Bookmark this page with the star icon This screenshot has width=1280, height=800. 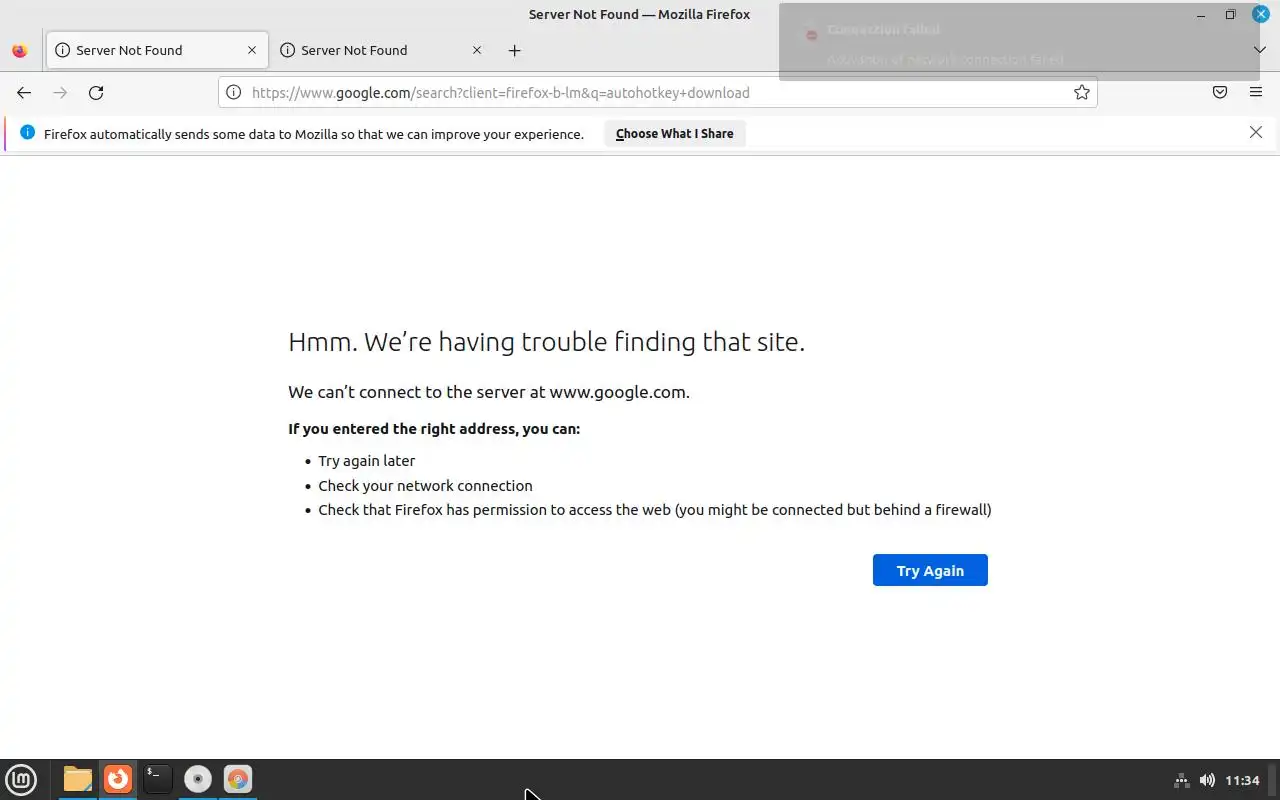1081,92
